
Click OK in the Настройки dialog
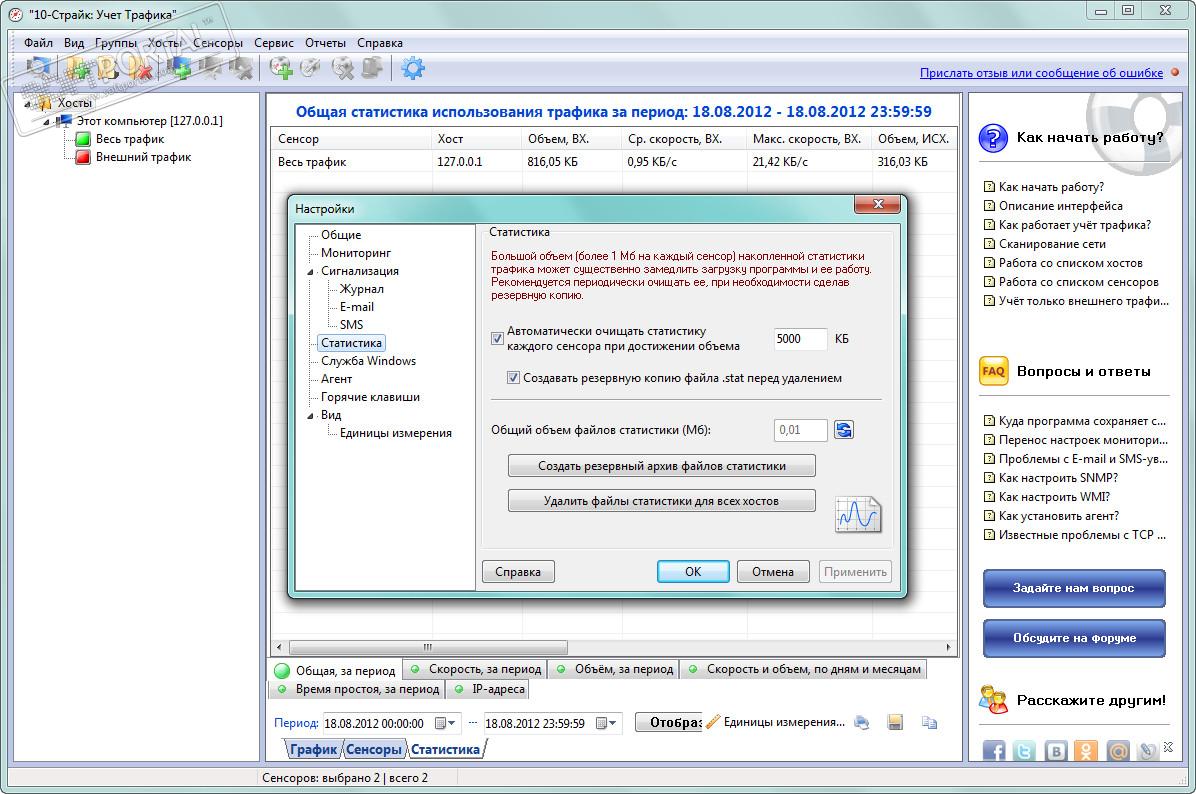(x=693, y=571)
